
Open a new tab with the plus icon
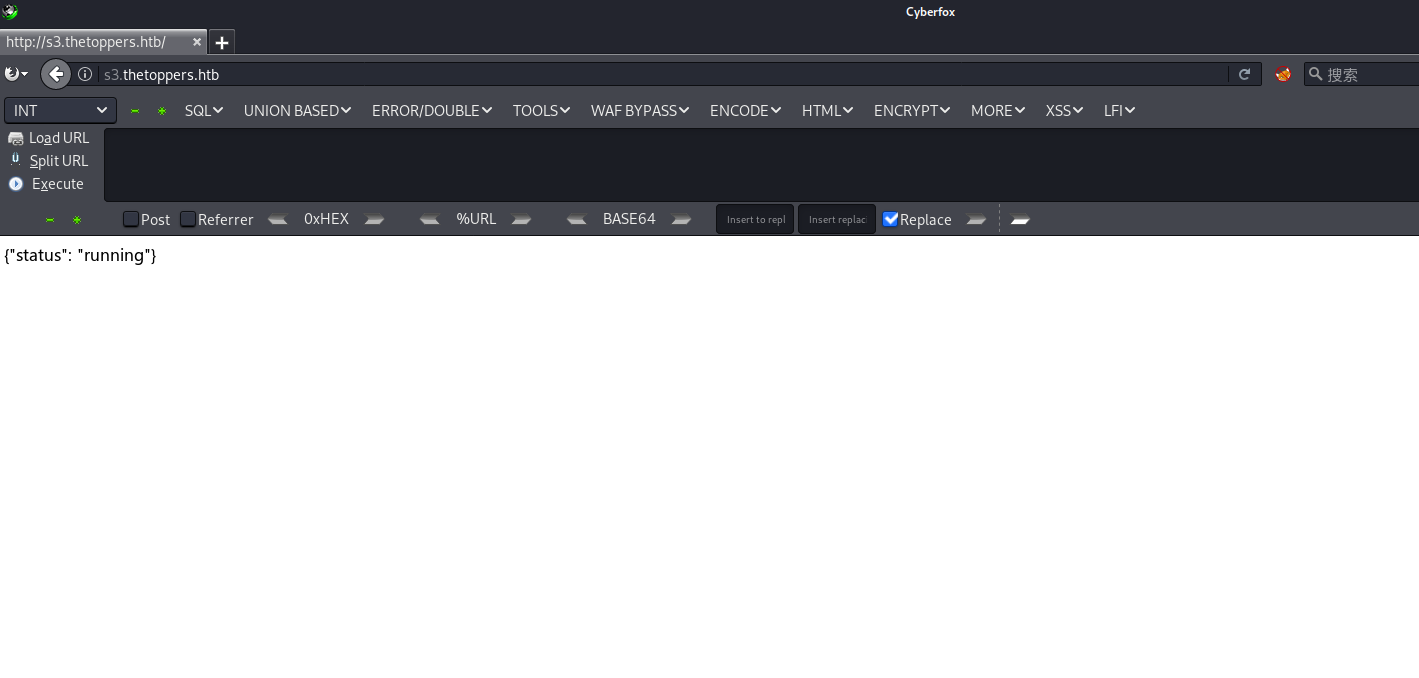222,42
